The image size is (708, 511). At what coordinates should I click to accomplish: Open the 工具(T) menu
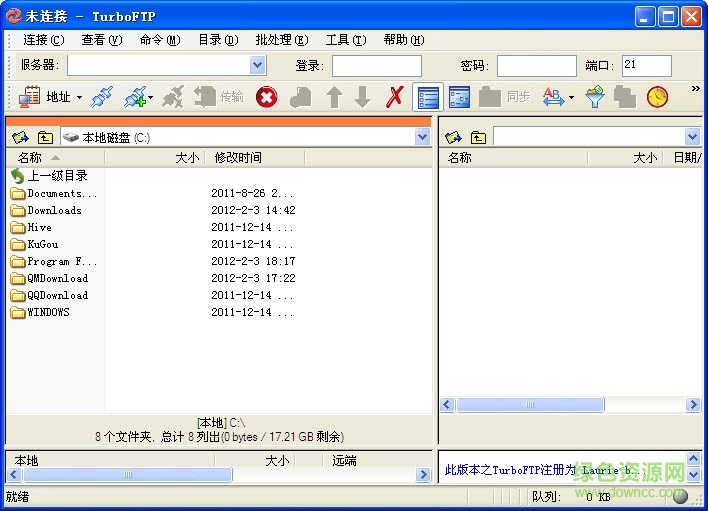[x=345, y=40]
